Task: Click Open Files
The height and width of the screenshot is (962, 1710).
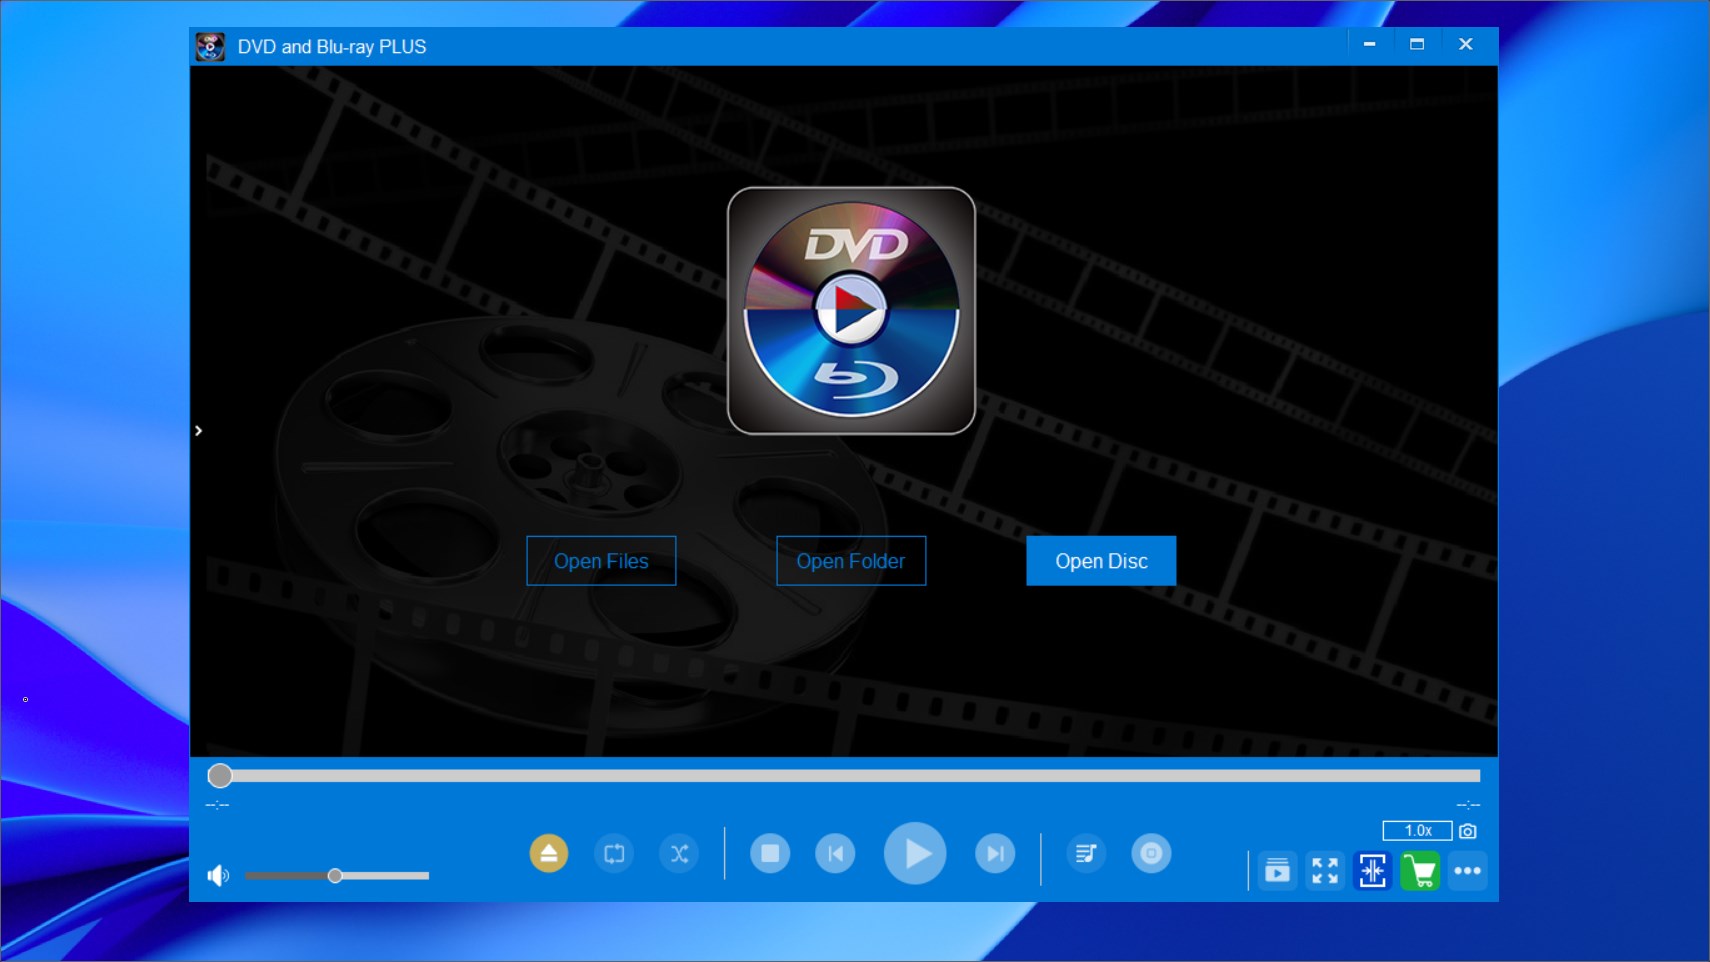Action: pyautogui.click(x=601, y=561)
